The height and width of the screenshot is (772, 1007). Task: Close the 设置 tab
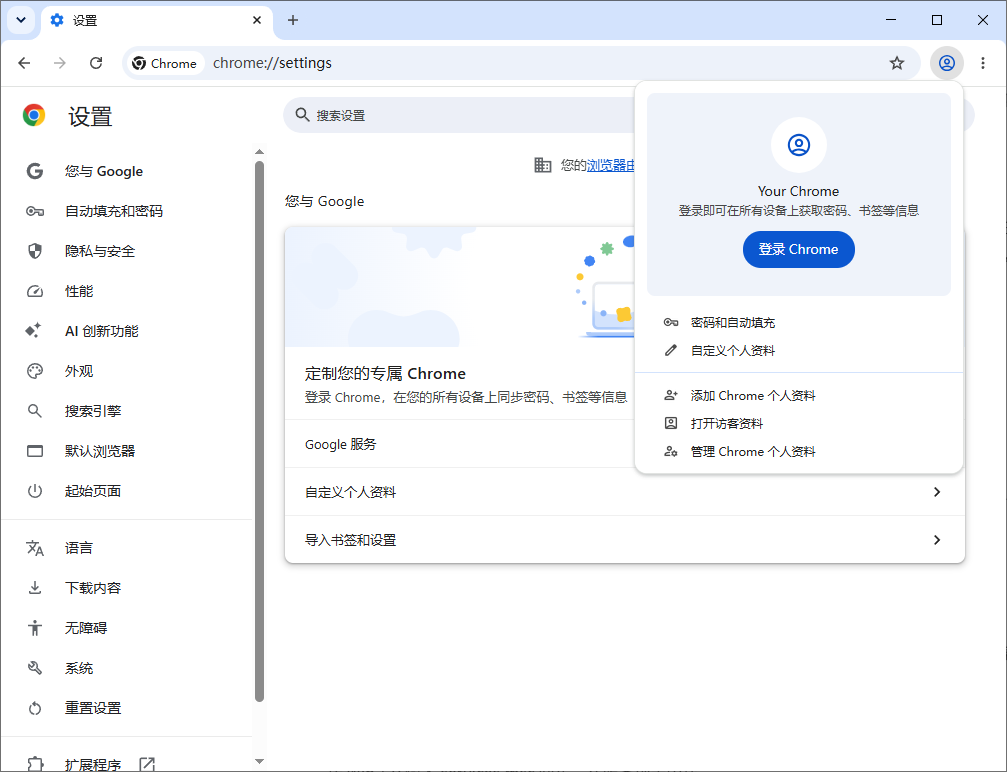point(257,20)
